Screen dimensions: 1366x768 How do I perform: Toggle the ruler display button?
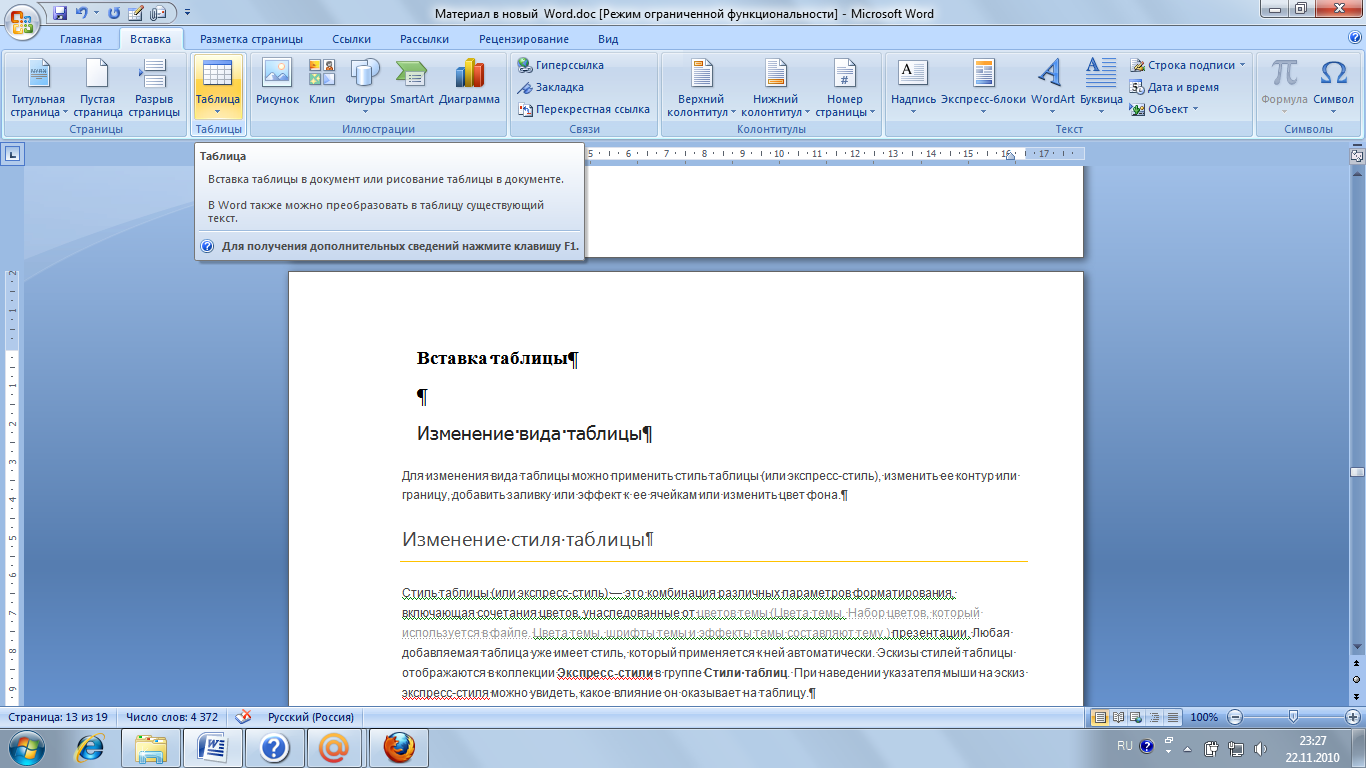[x=1356, y=155]
